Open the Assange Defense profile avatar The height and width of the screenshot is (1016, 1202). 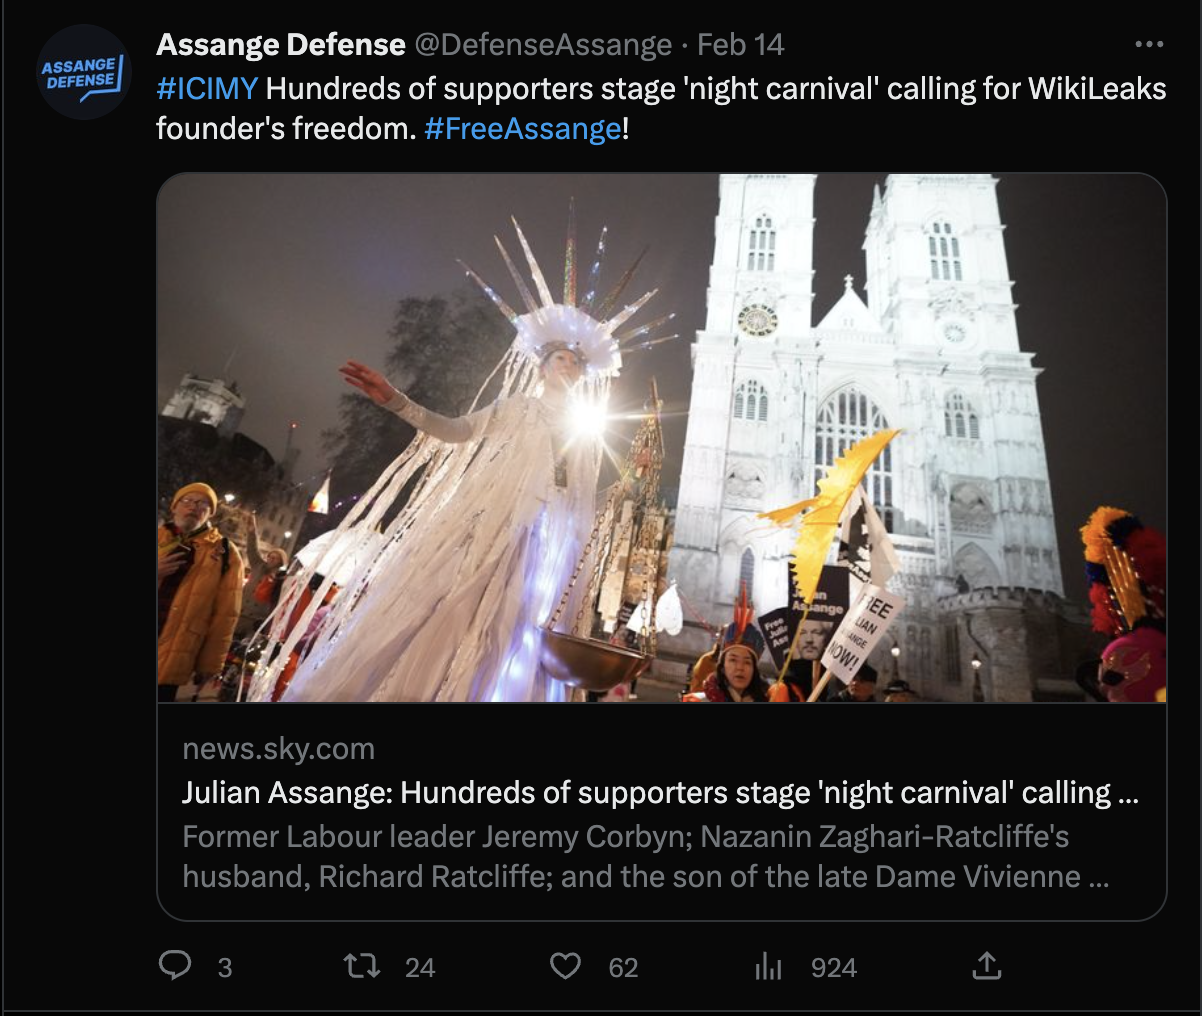coord(84,73)
